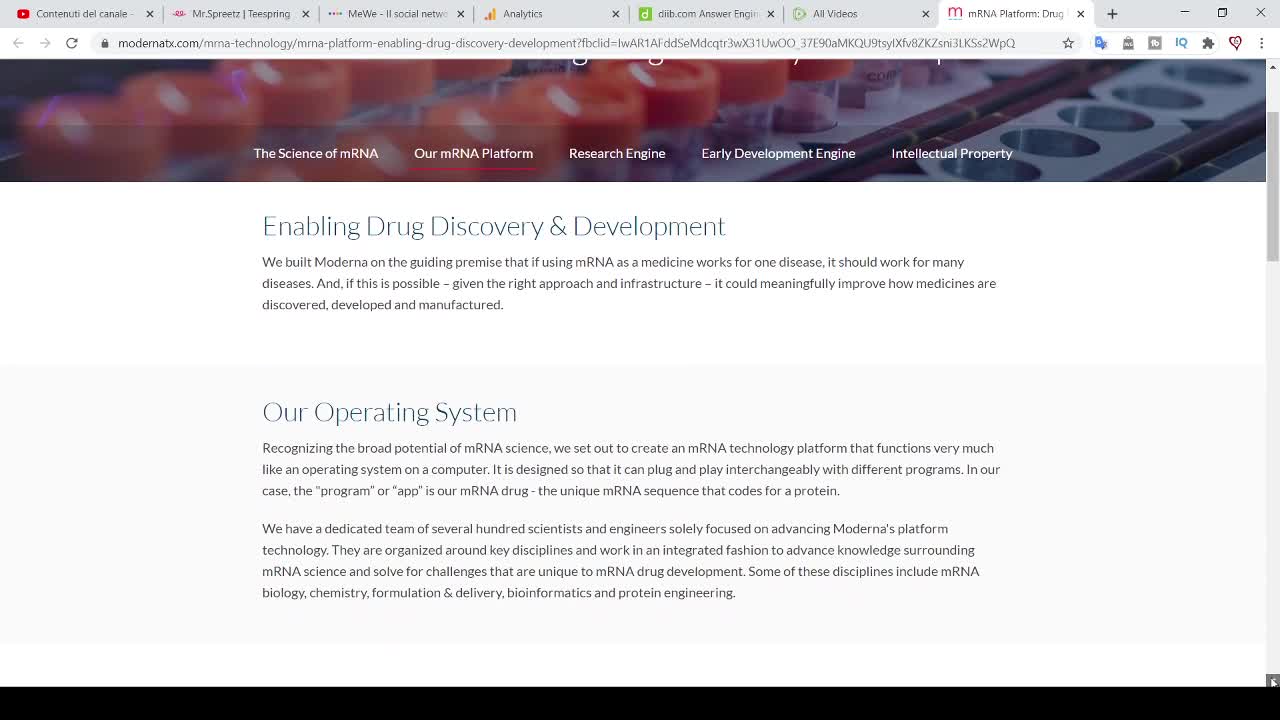The height and width of the screenshot is (720, 1280).
Task: Minimize the Chrome window
Action: point(1184,13)
